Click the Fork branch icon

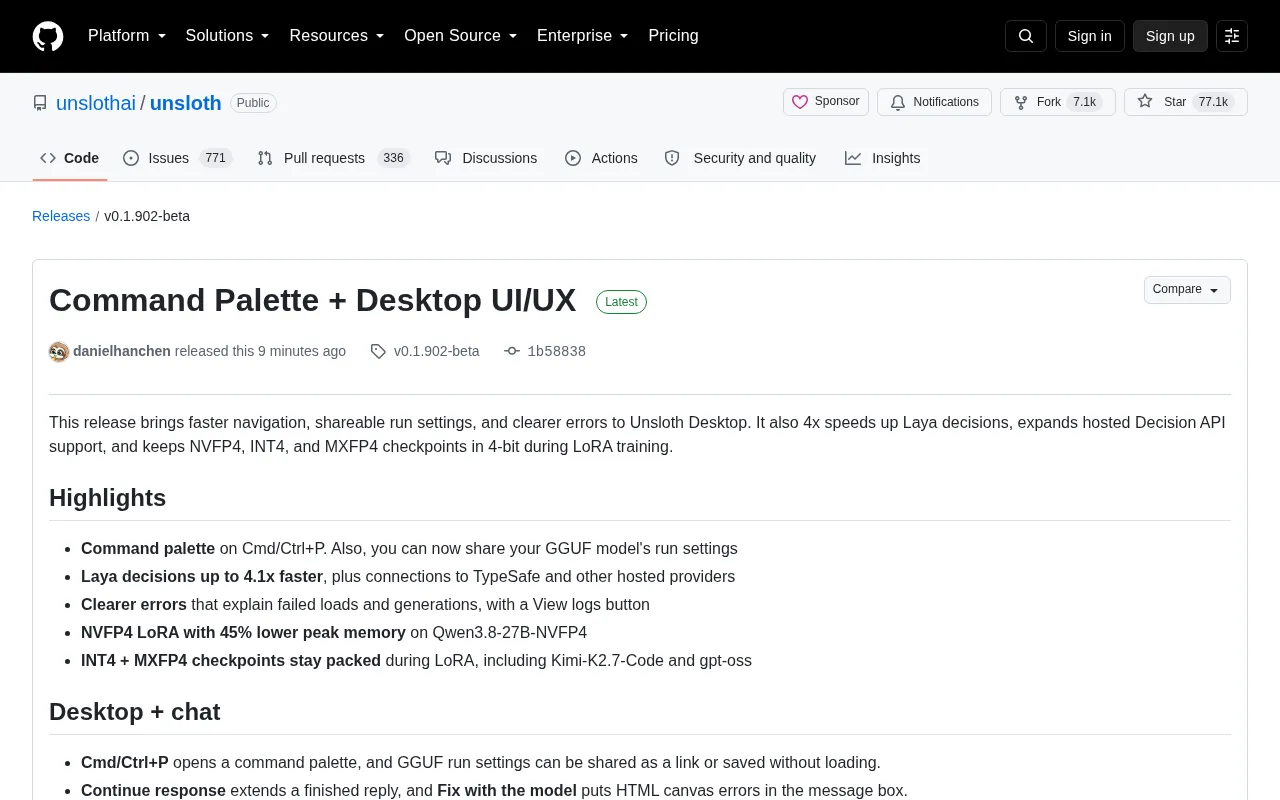tap(1021, 102)
